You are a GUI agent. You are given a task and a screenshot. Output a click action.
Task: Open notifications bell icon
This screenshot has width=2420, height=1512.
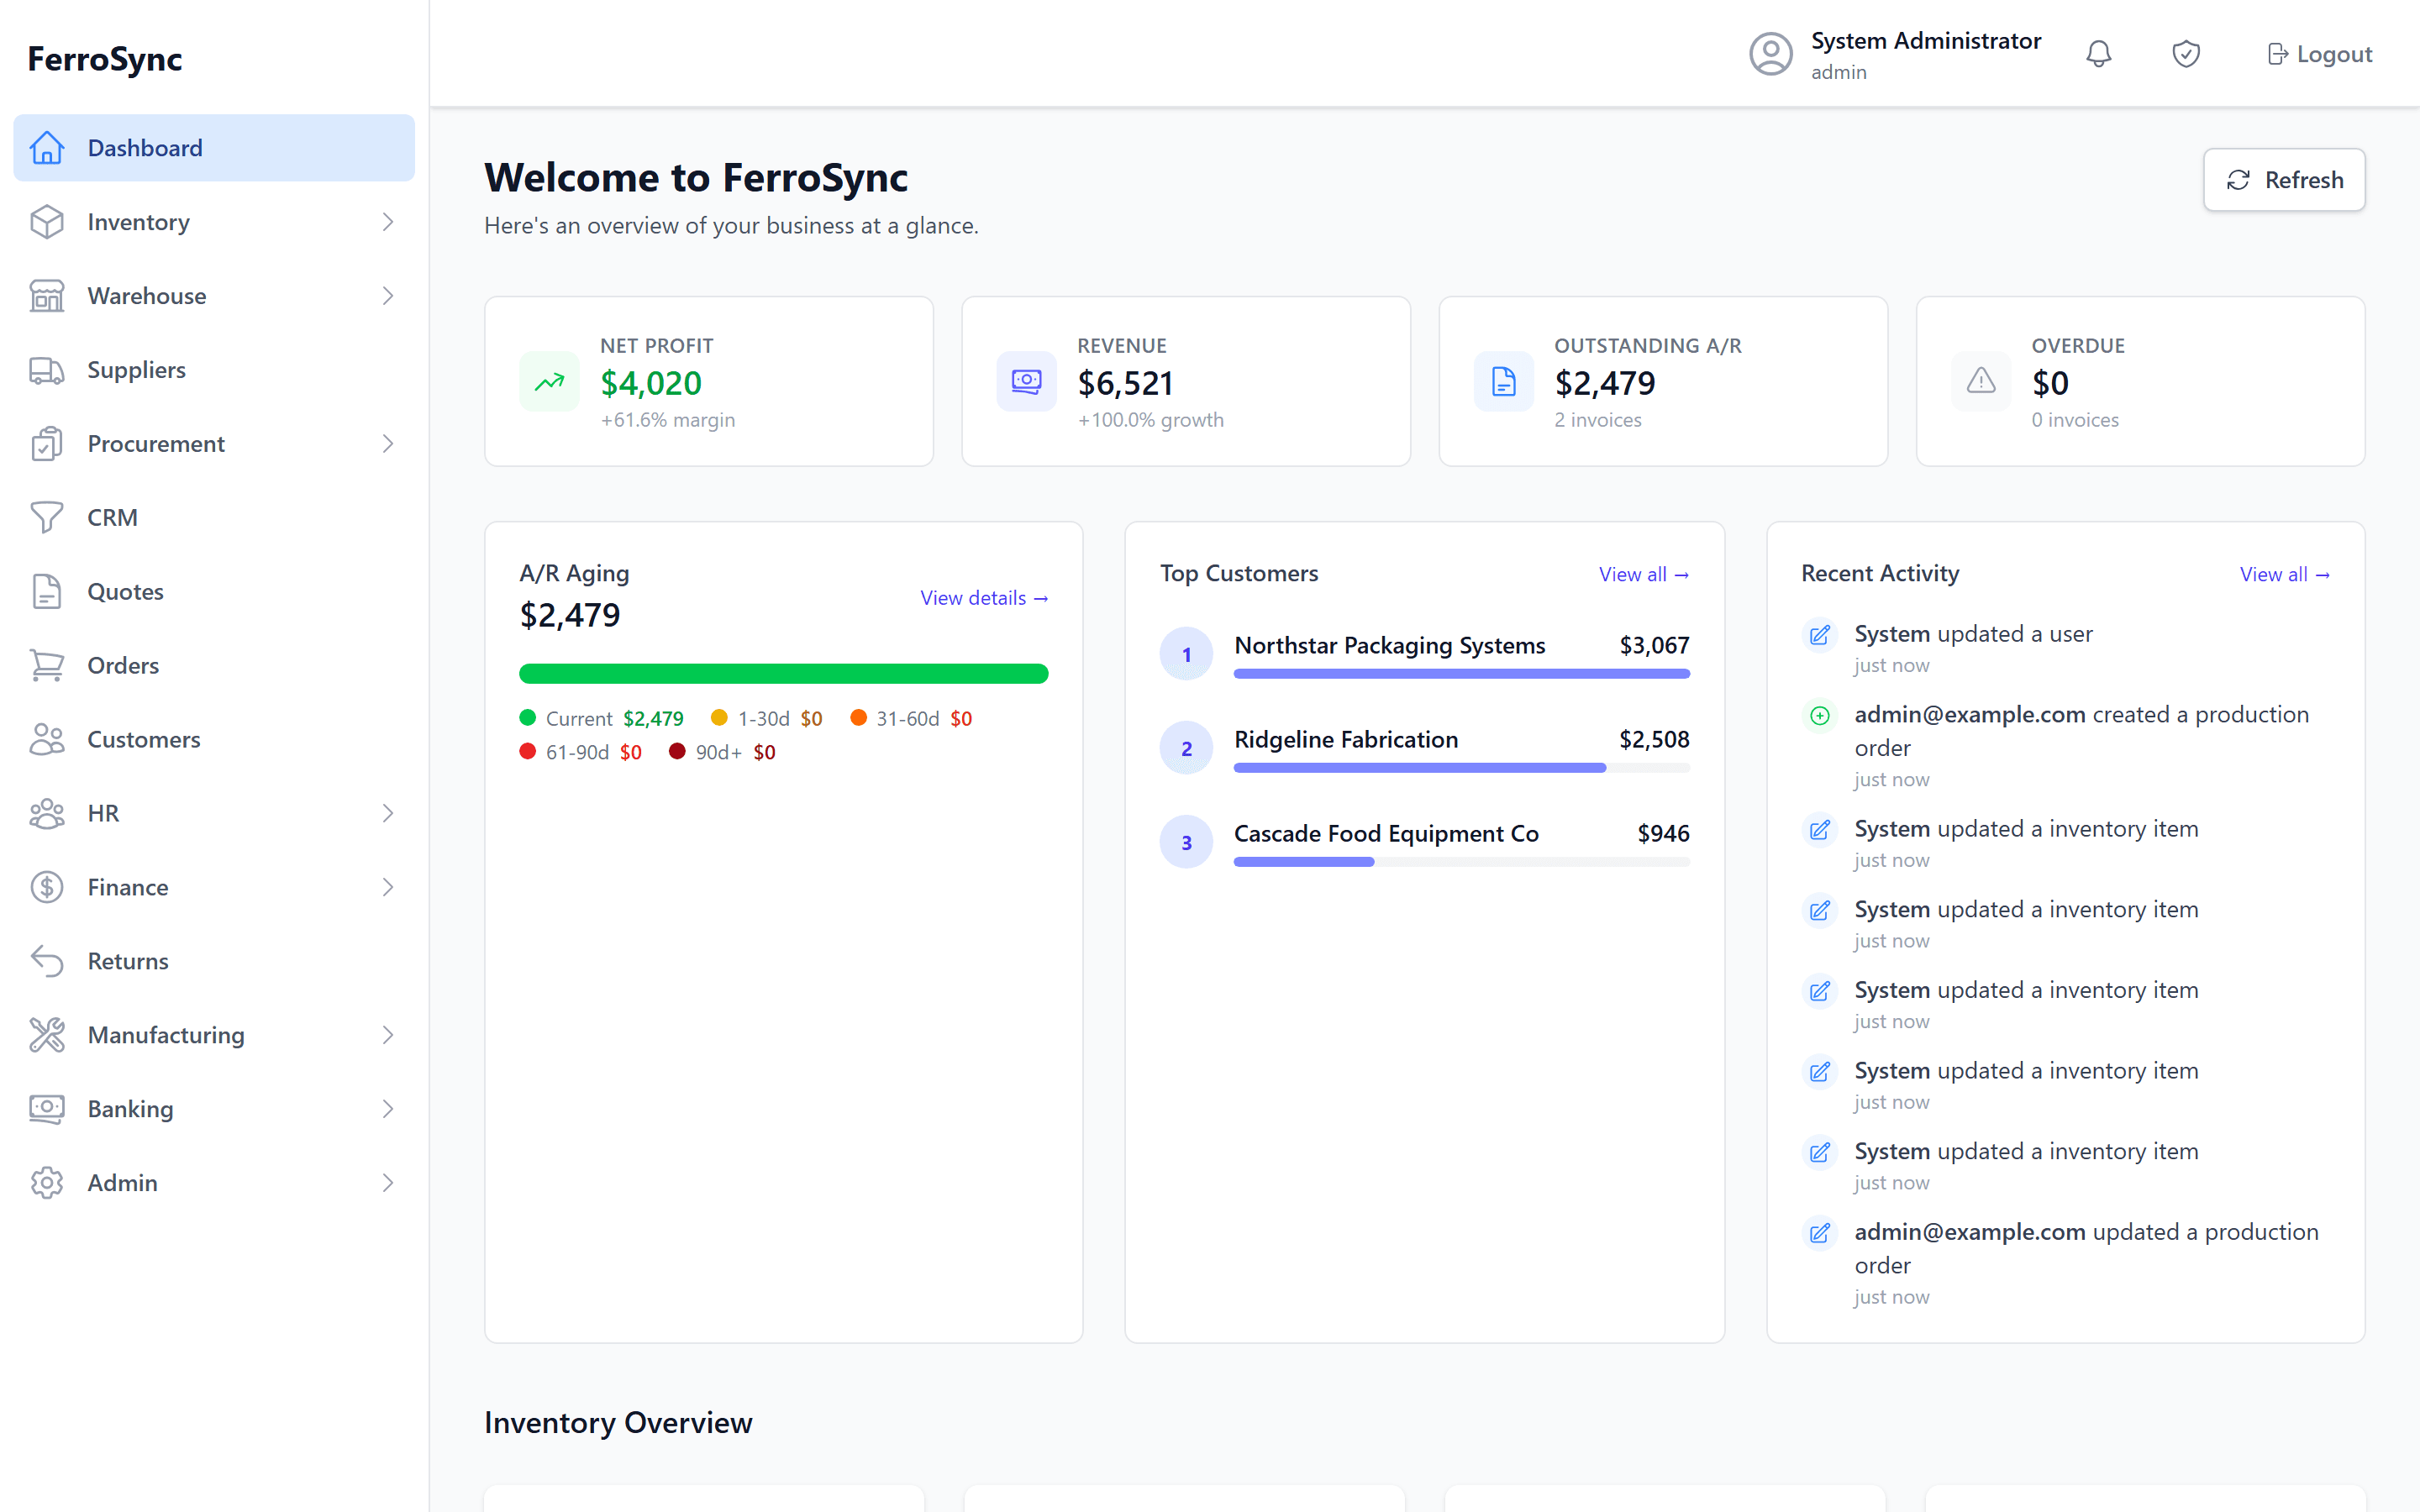[x=2099, y=54]
